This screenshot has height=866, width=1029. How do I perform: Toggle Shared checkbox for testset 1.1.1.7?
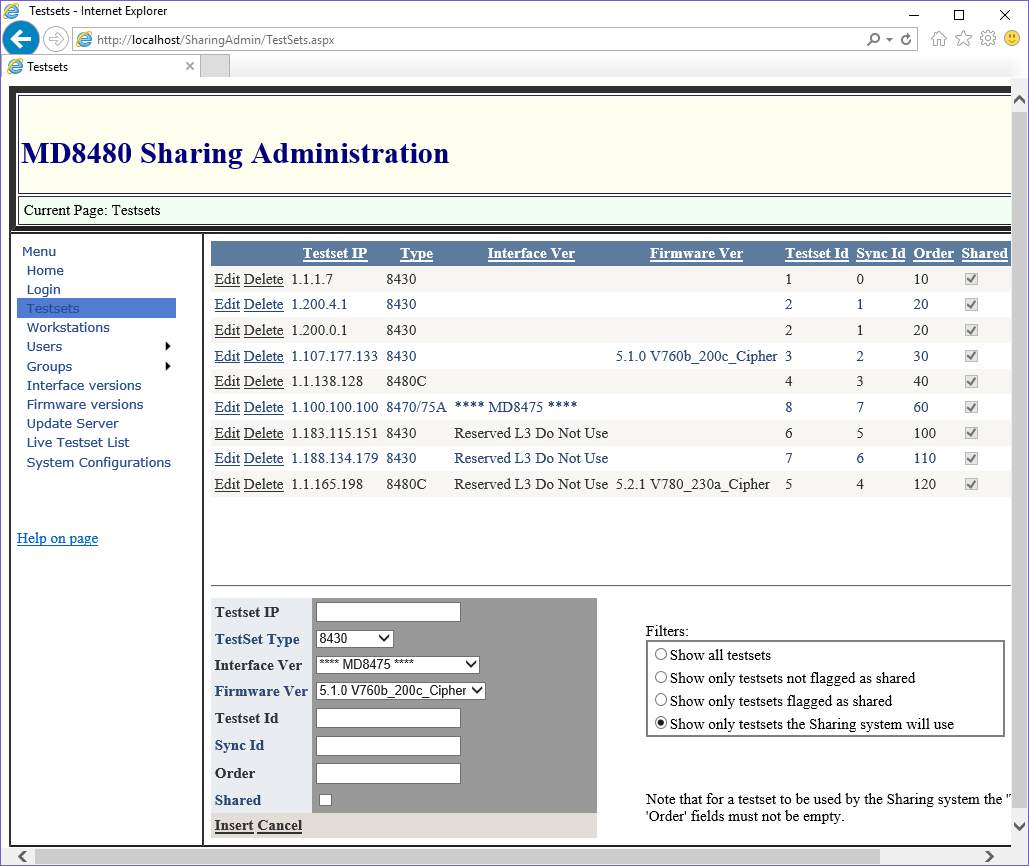(971, 279)
